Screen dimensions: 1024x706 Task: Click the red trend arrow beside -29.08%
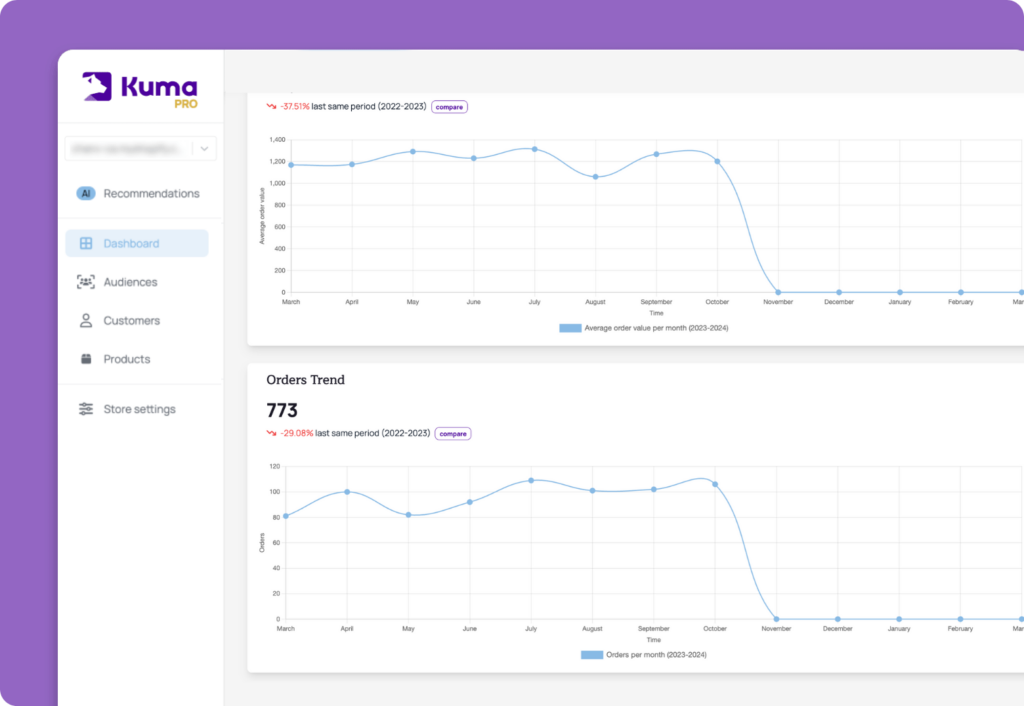(271, 434)
